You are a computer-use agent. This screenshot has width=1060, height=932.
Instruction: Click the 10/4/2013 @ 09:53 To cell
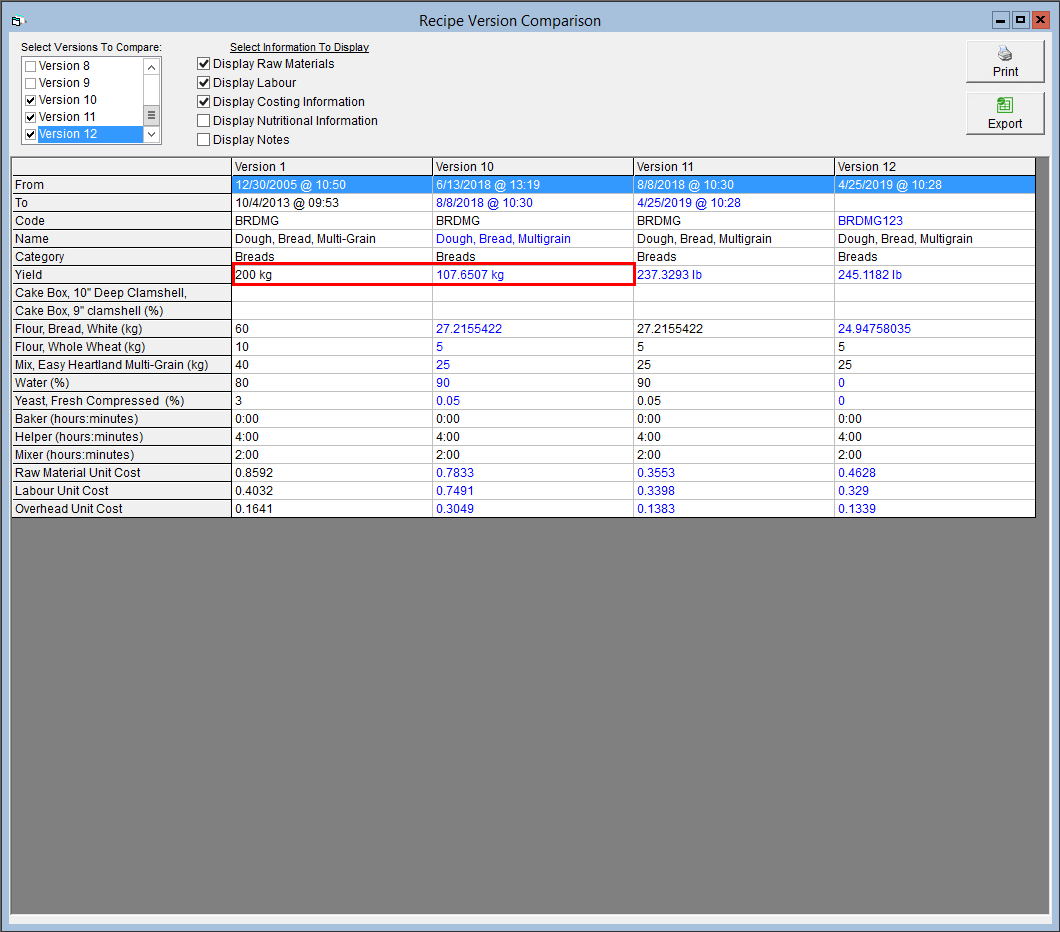pos(332,203)
